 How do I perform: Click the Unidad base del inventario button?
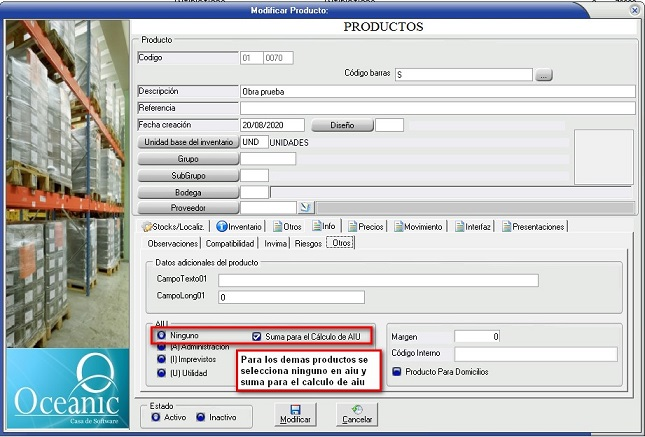click(x=188, y=142)
